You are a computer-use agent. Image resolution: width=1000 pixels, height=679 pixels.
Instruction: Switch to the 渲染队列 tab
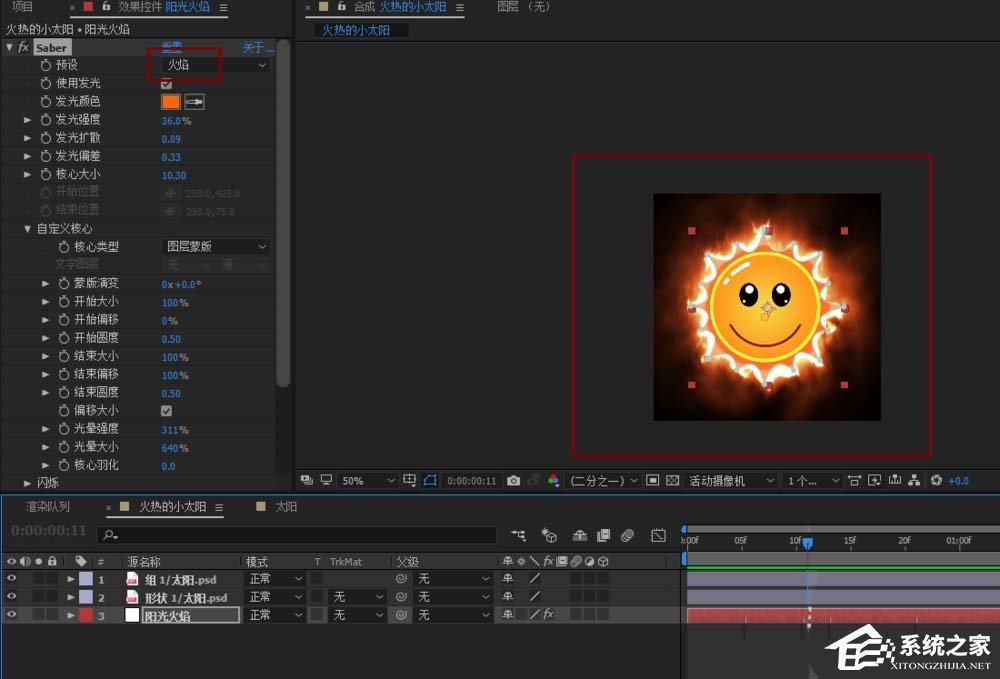click(x=48, y=507)
